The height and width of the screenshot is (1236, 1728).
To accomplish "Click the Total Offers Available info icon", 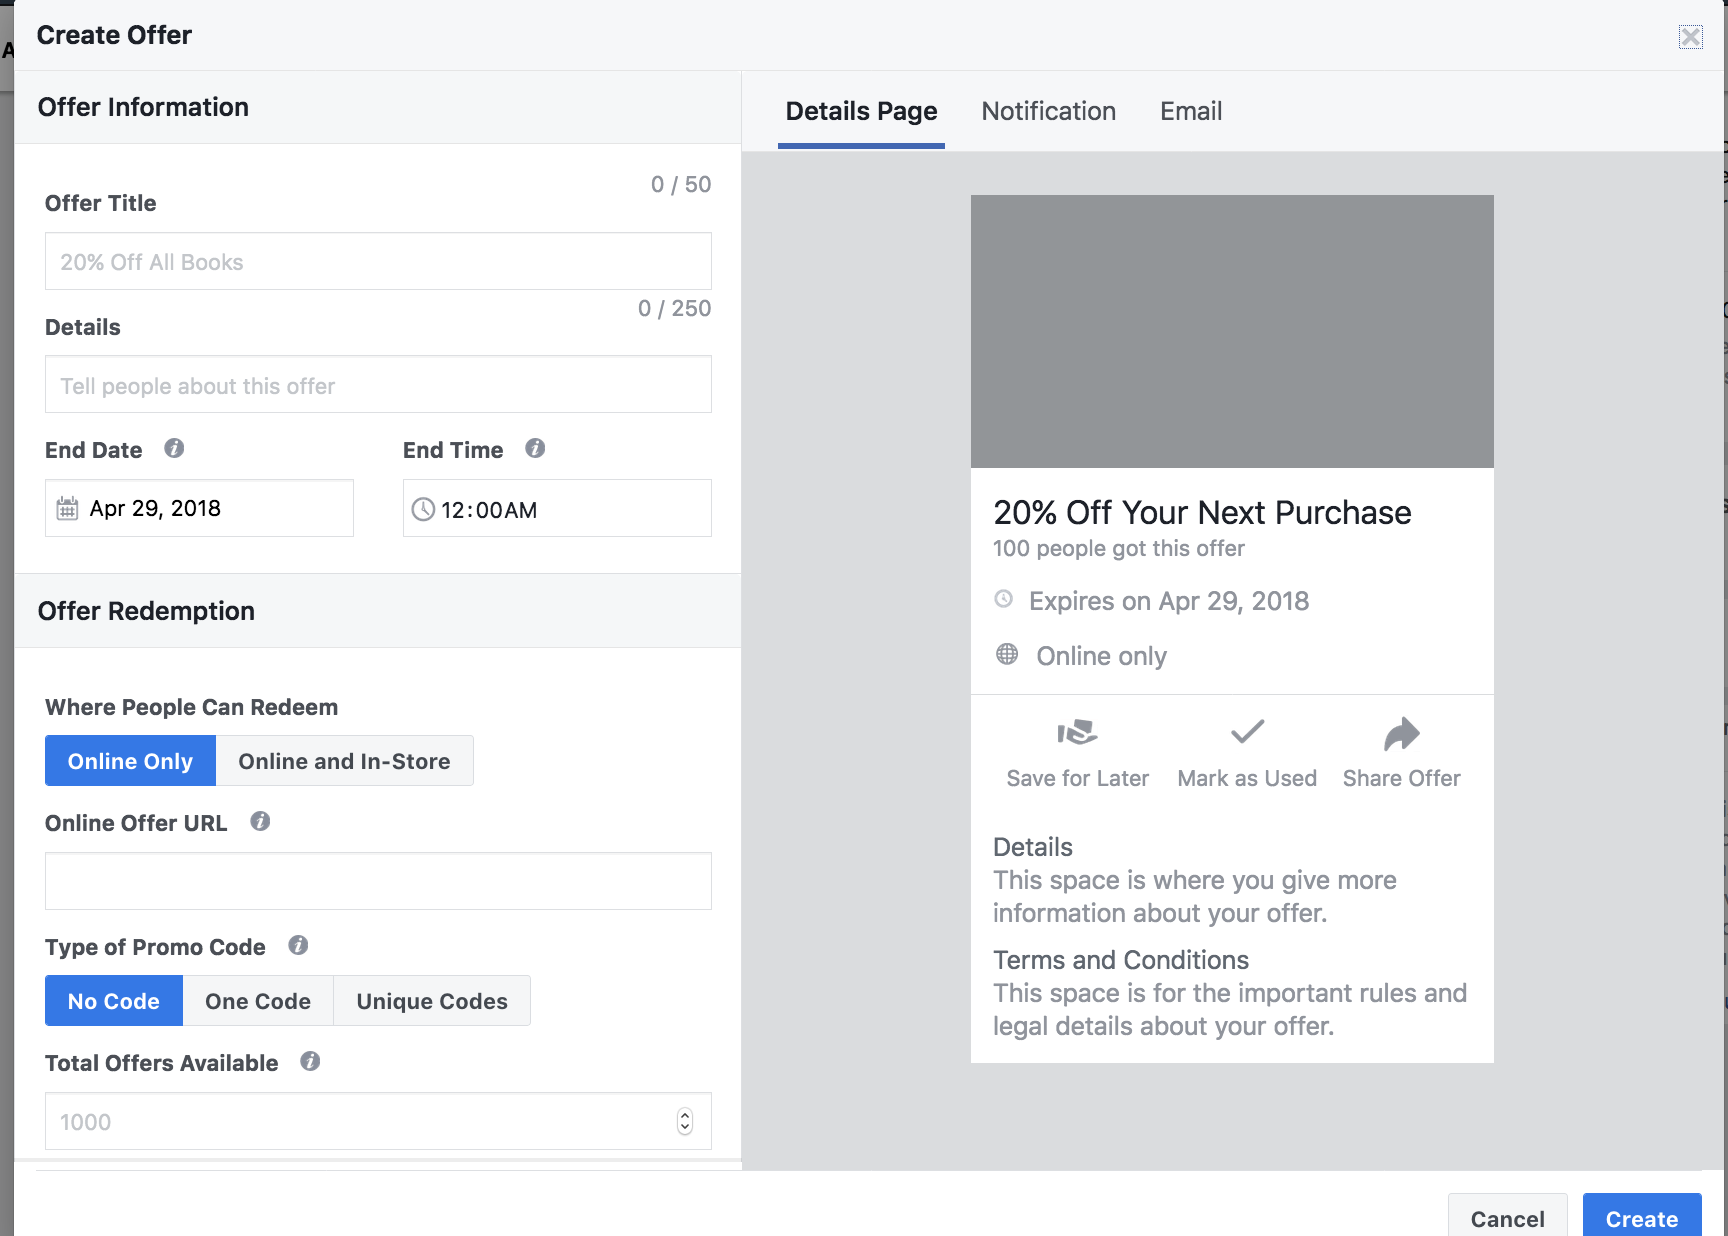I will pyautogui.click(x=310, y=1062).
